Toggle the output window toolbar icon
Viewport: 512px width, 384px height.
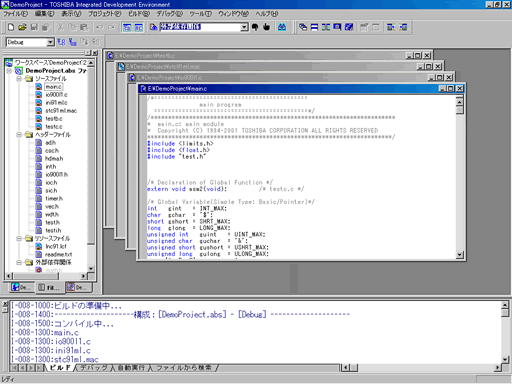139,27
